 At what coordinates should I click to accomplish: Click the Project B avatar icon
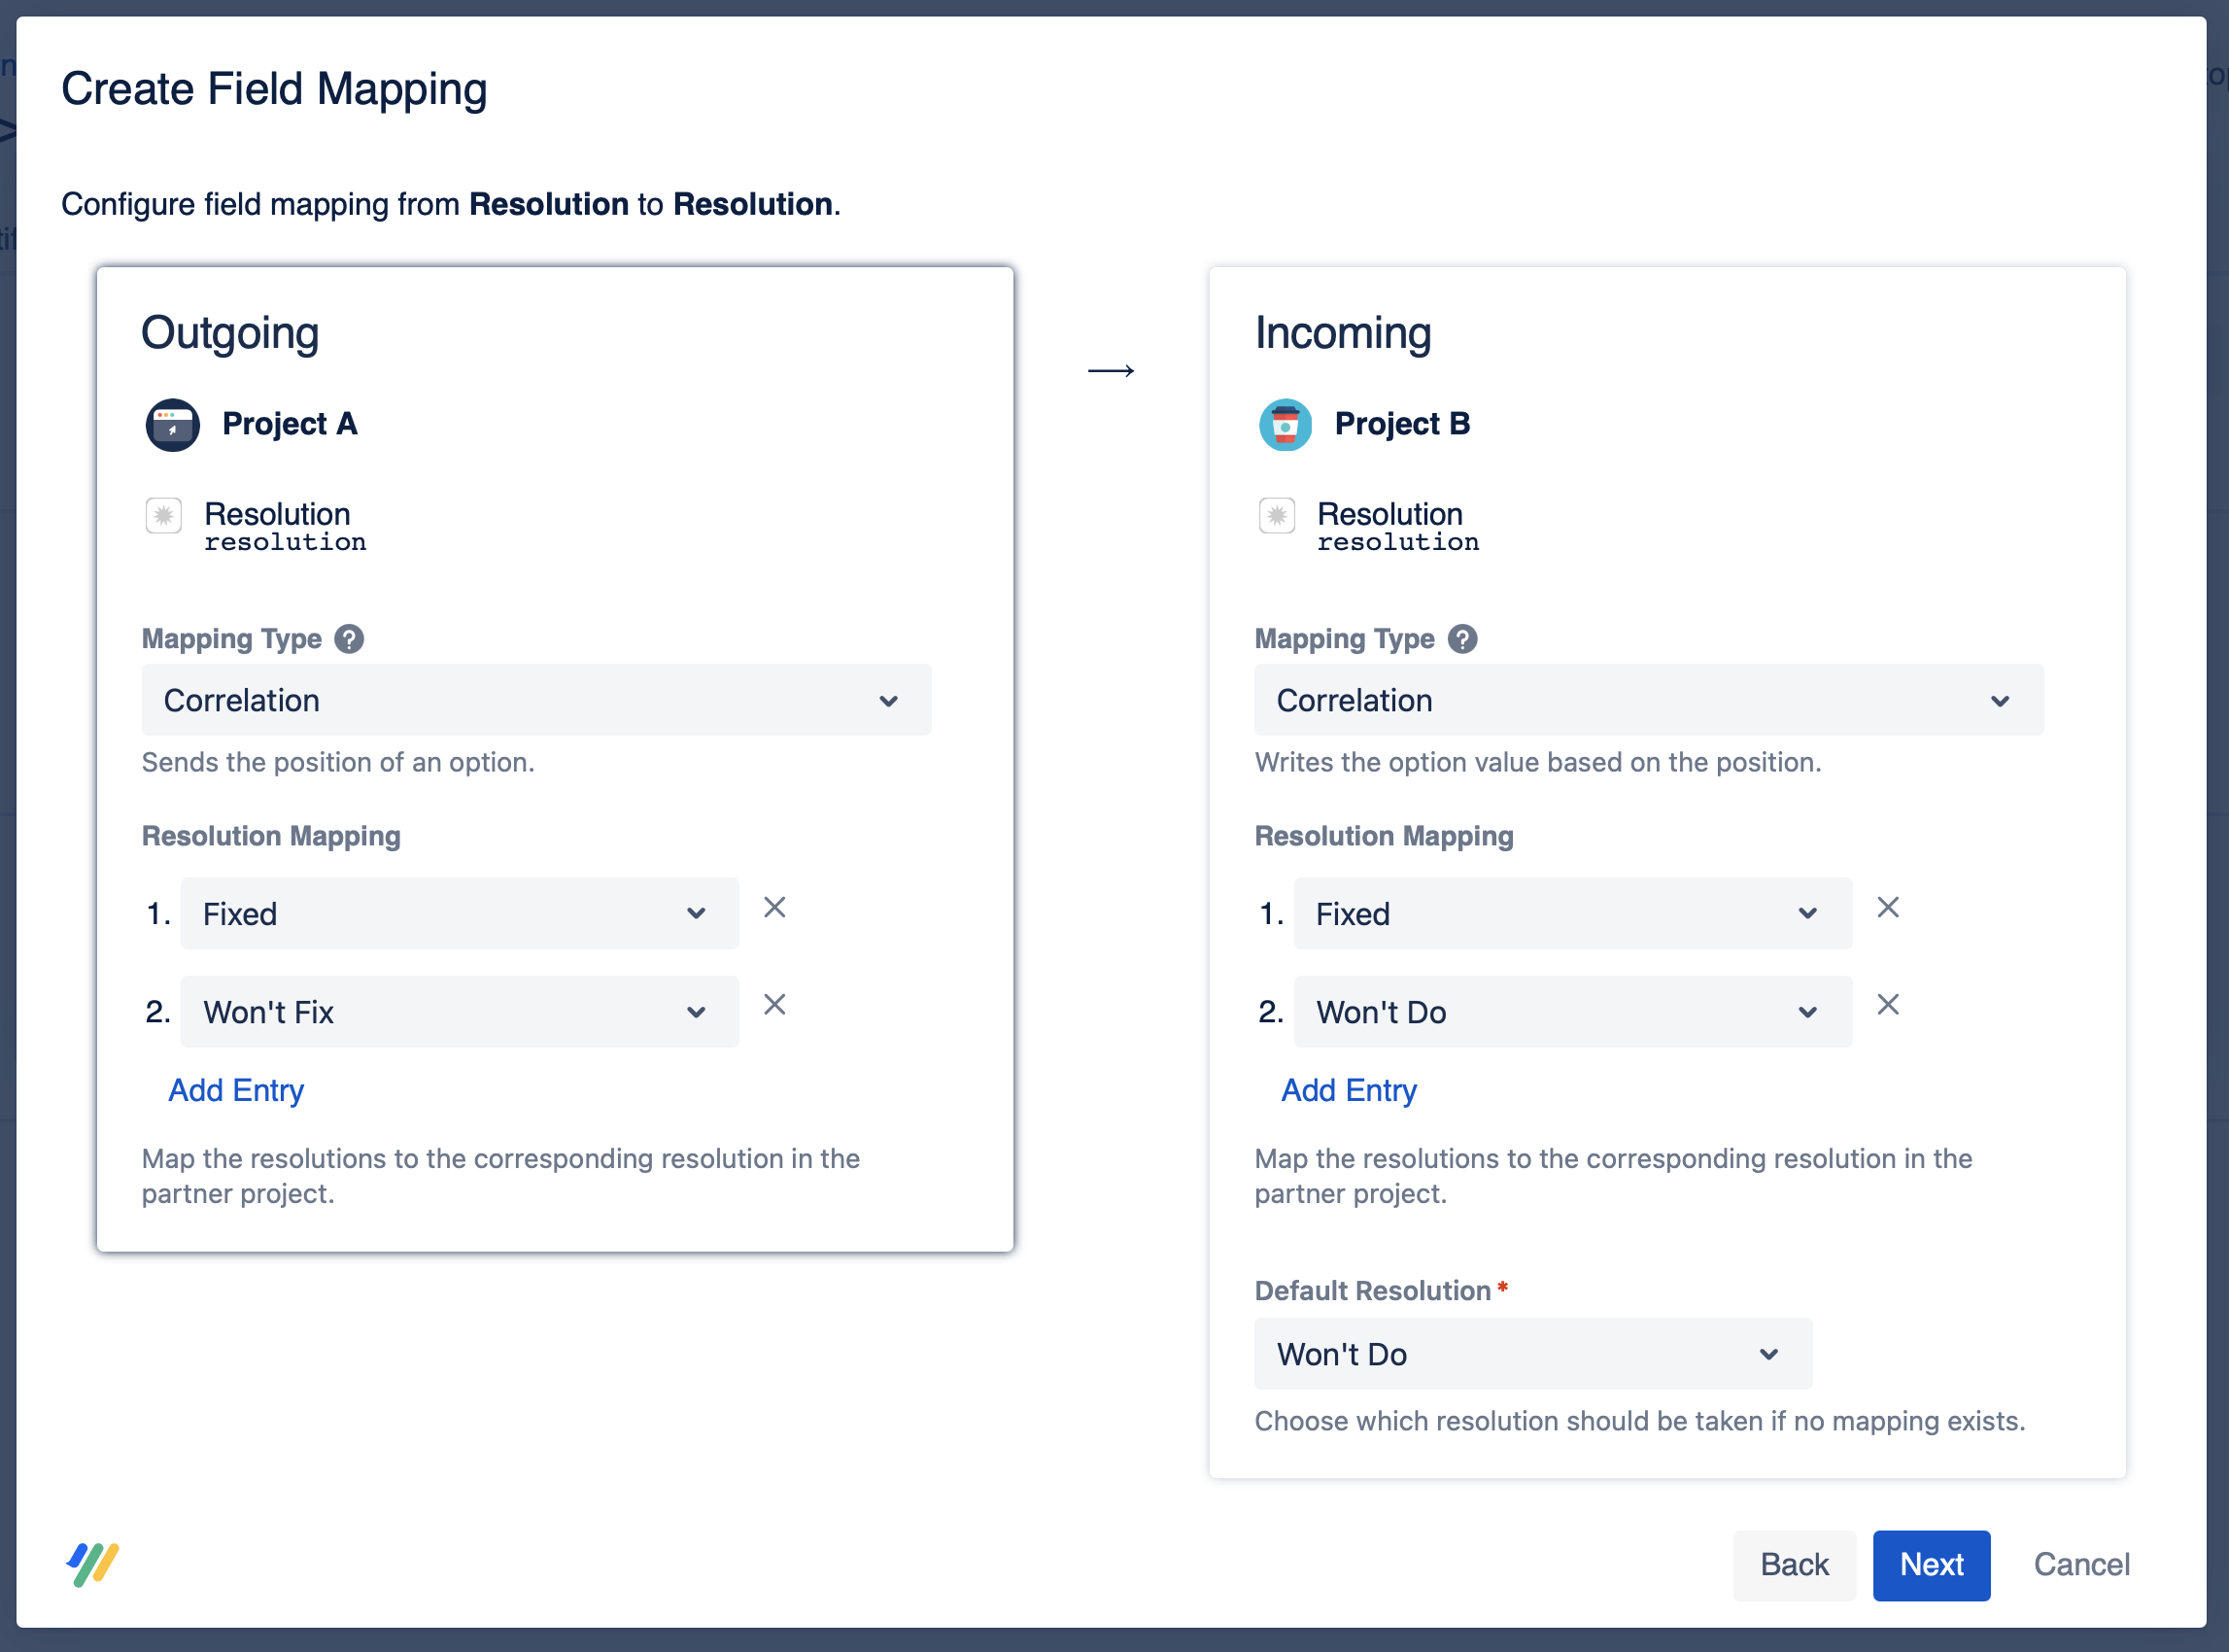[x=1285, y=425]
